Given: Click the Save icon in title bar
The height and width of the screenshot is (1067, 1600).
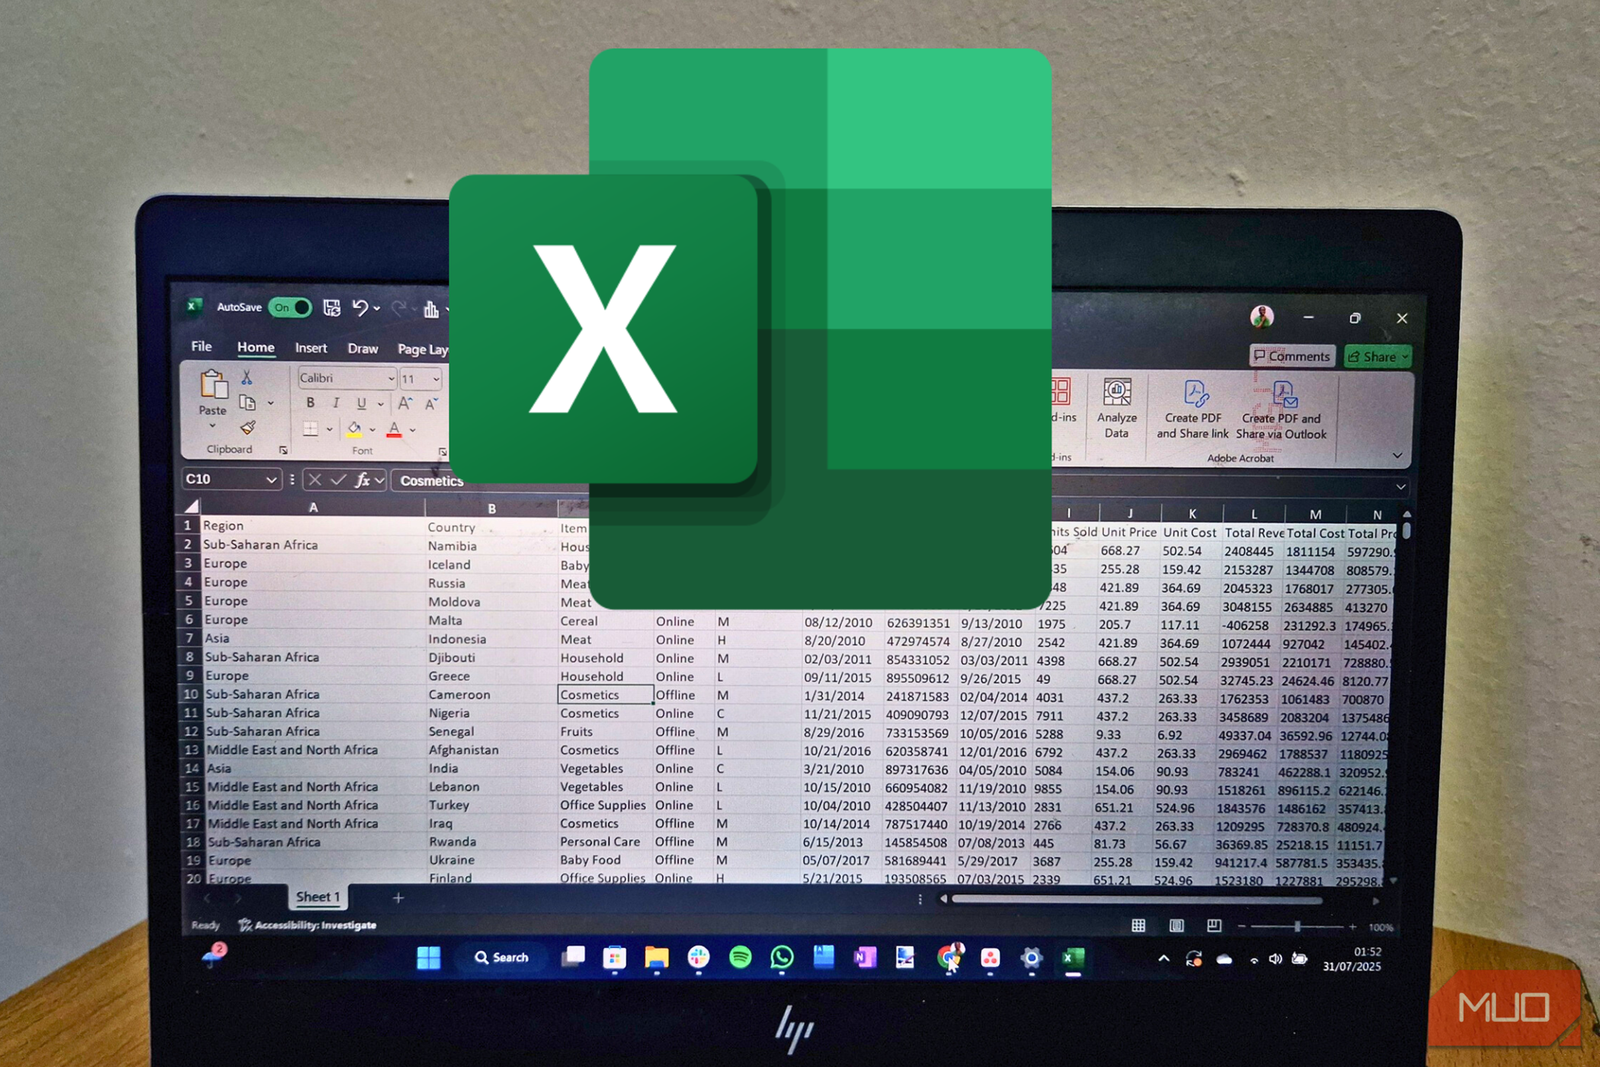Looking at the screenshot, I should click(332, 308).
